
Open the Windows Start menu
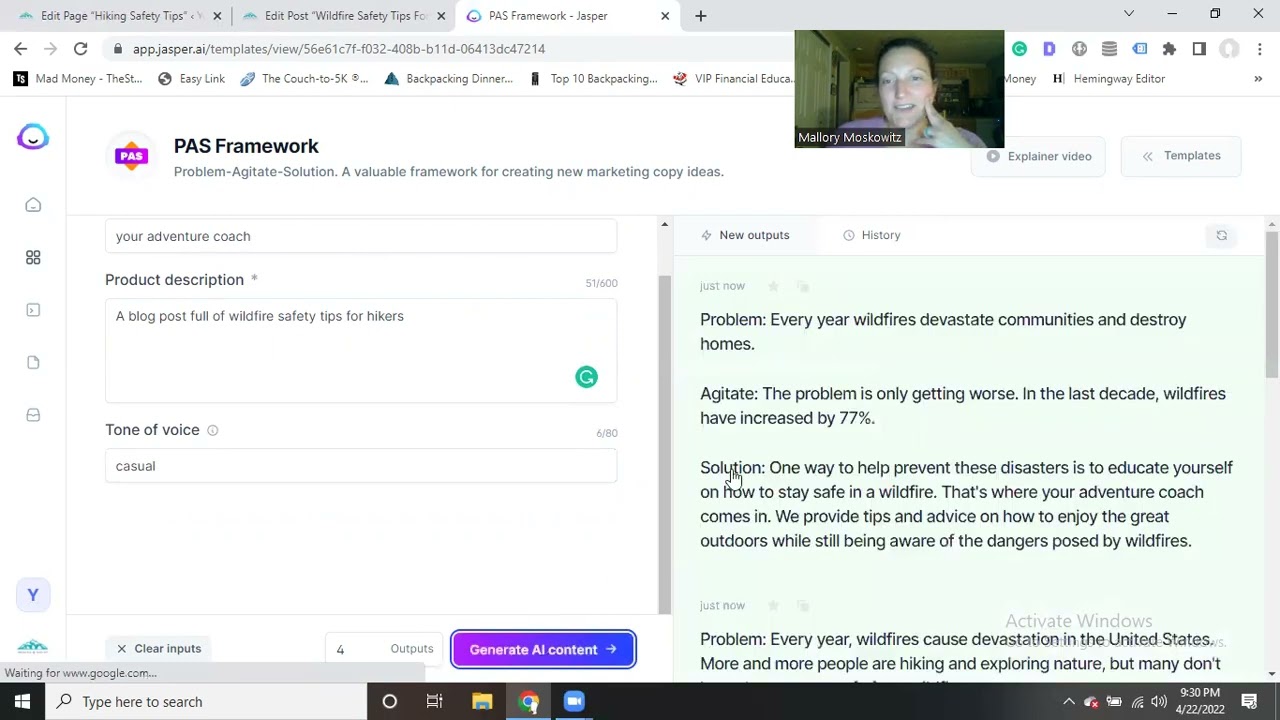[x=22, y=701]
